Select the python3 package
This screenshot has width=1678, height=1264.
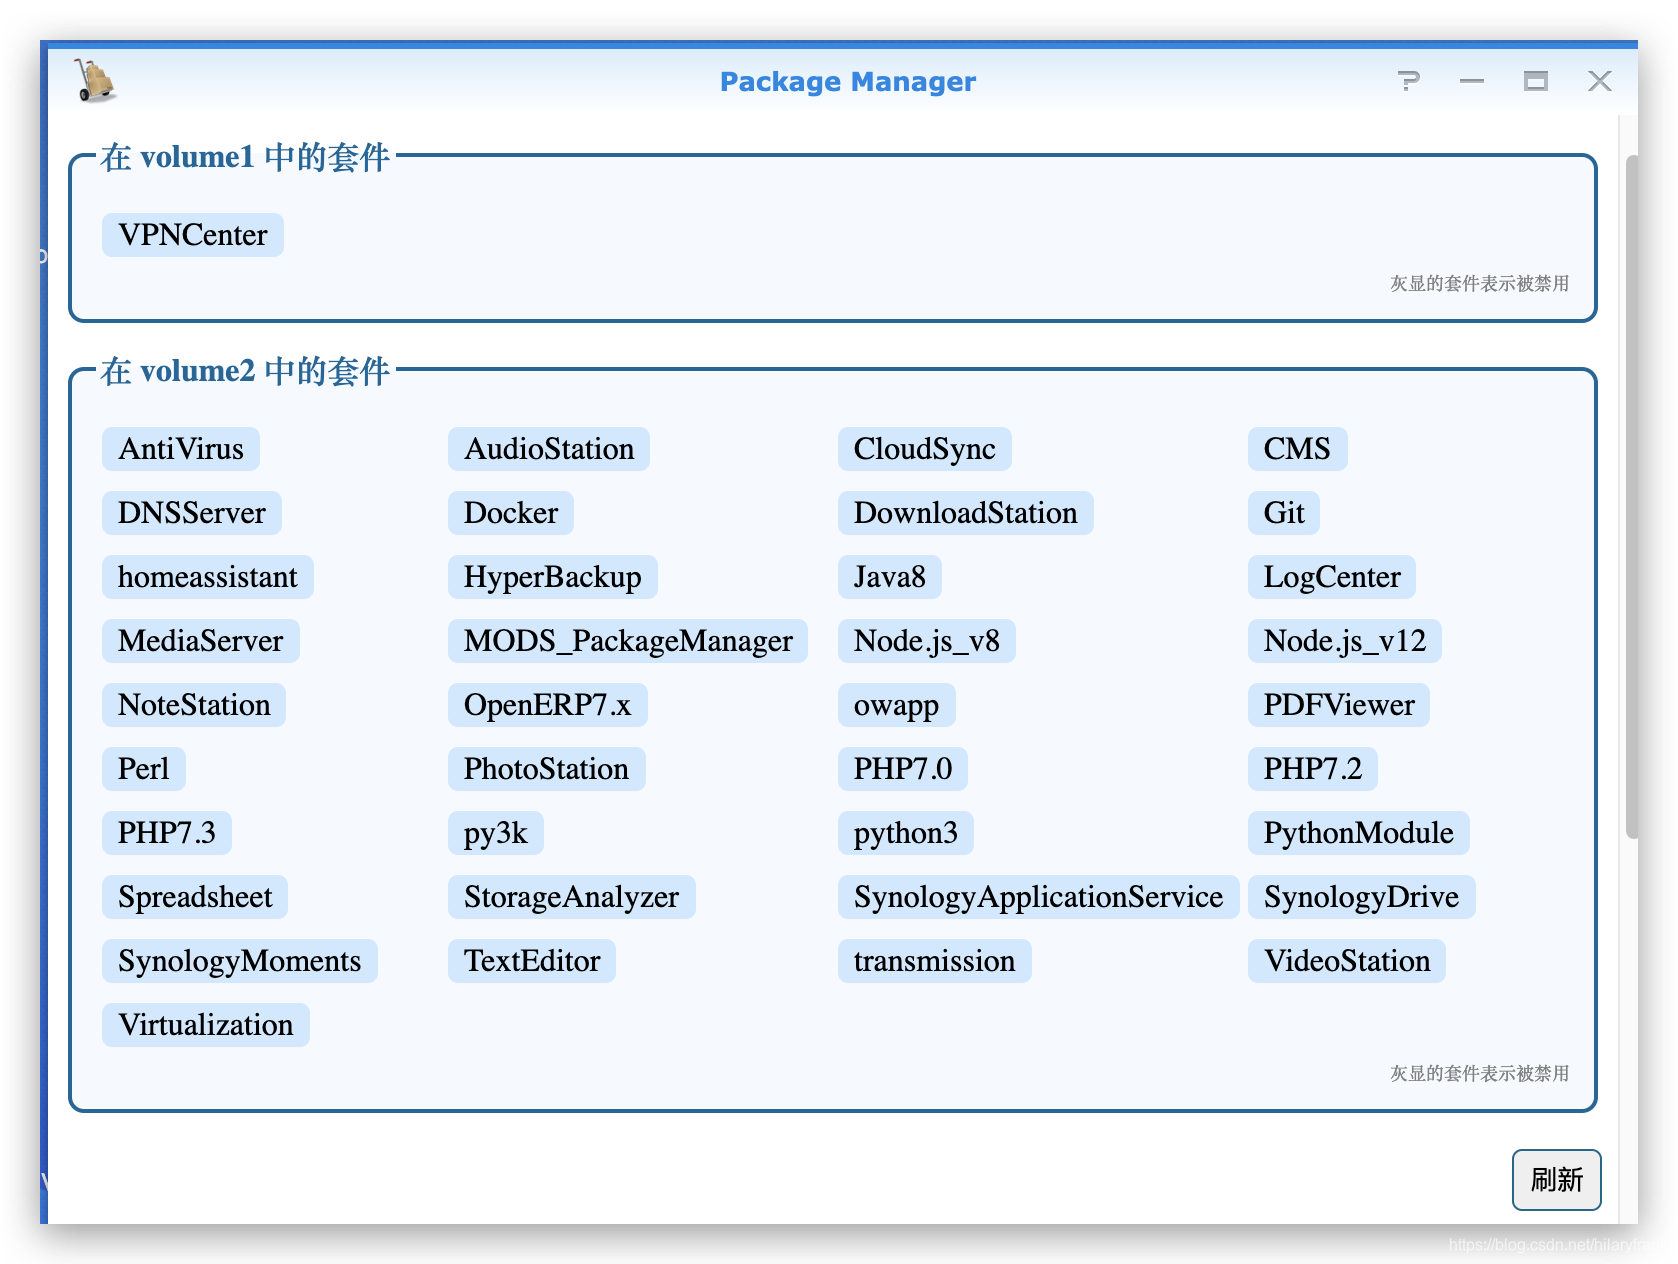(x=906, y=833)
